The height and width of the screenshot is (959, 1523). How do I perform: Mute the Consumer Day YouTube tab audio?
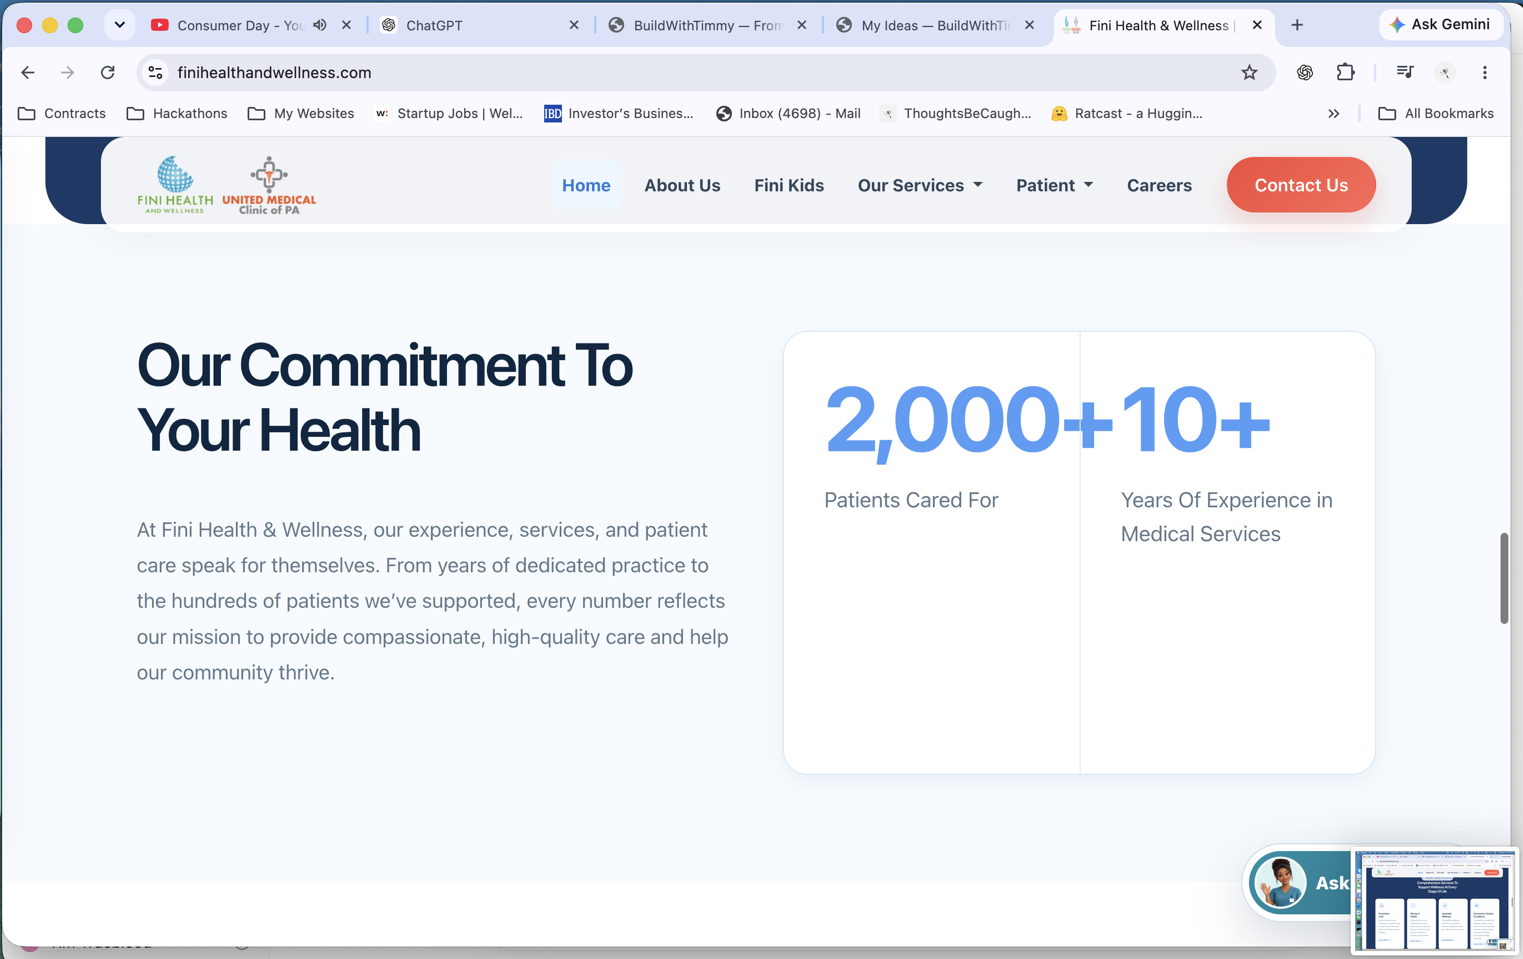click(x=320, y=25)
